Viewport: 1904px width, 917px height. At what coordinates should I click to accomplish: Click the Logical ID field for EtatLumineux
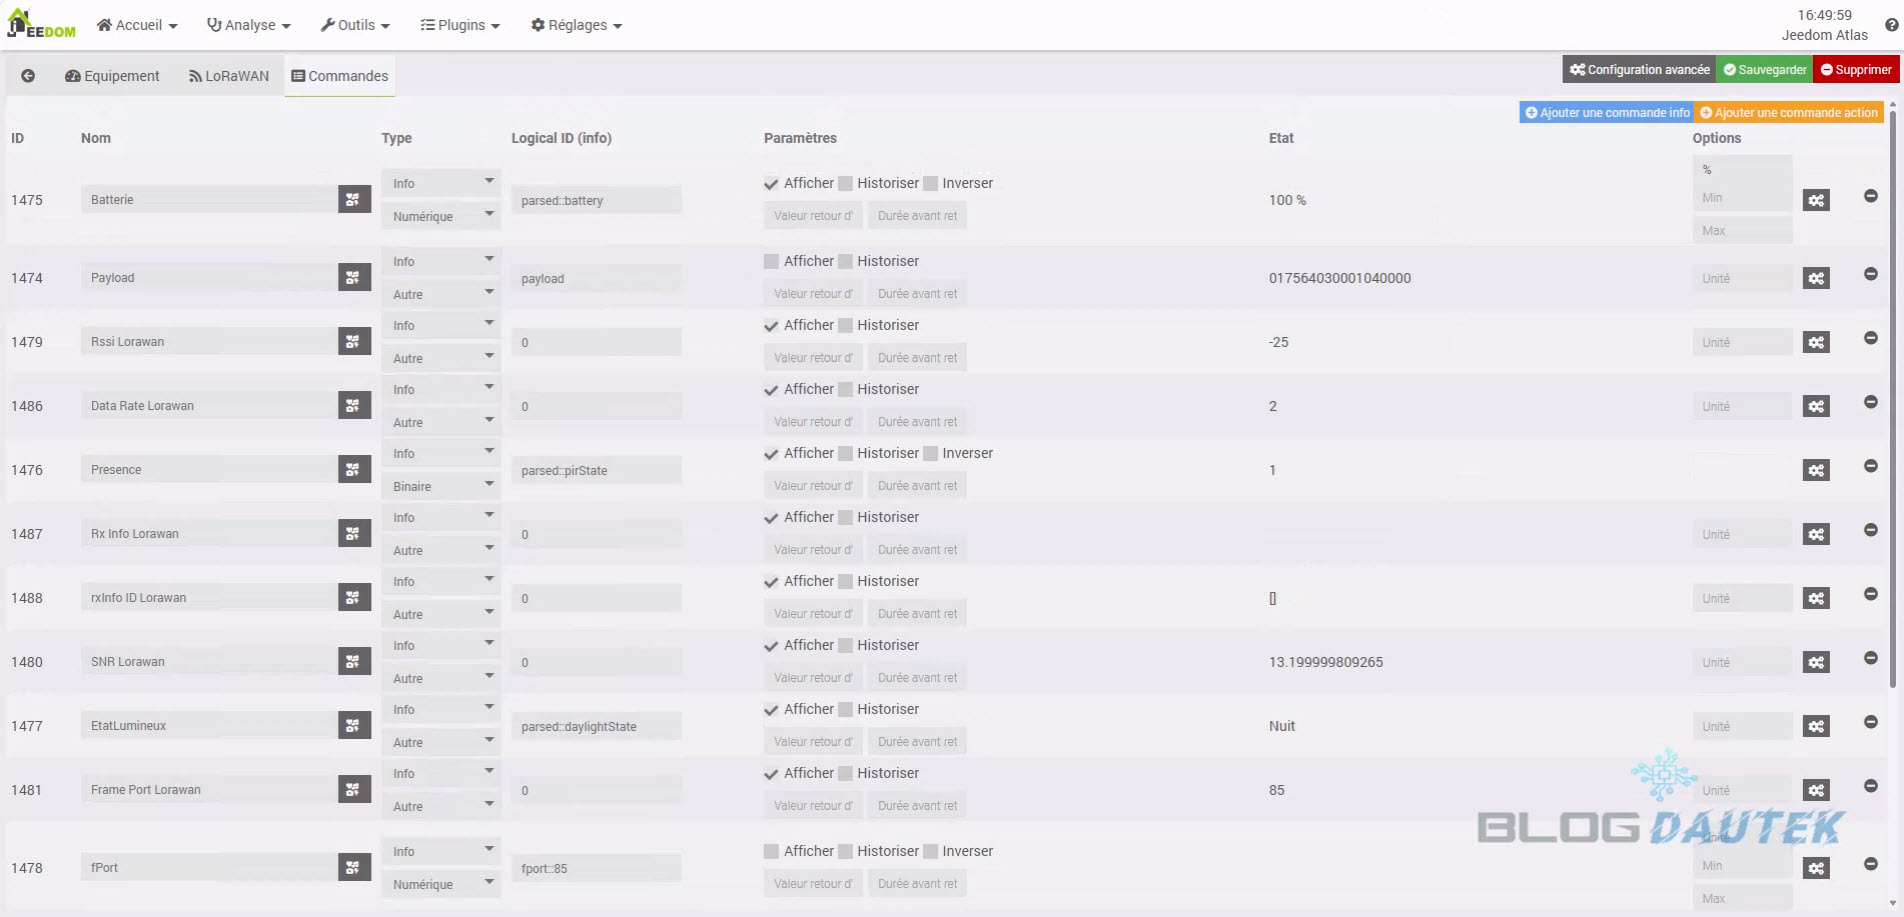pyautogui.click(x=596, y=726)
